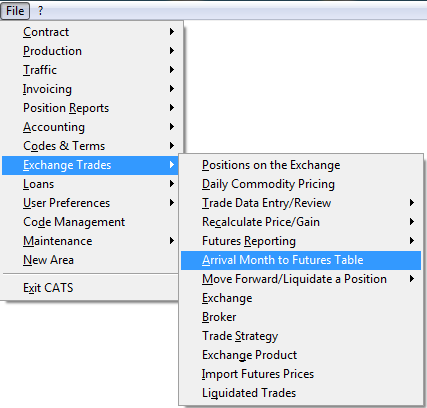Screen dimensions: 427x408
Task: Choose Import Futures Prices
Action: (x=301, y=374)
